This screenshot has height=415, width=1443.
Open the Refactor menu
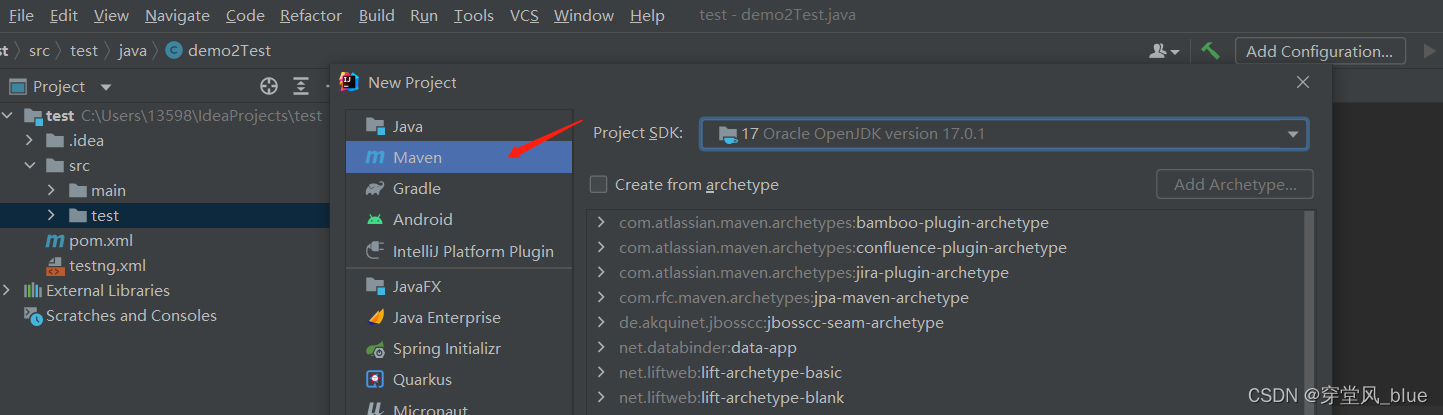coord(311,15)
